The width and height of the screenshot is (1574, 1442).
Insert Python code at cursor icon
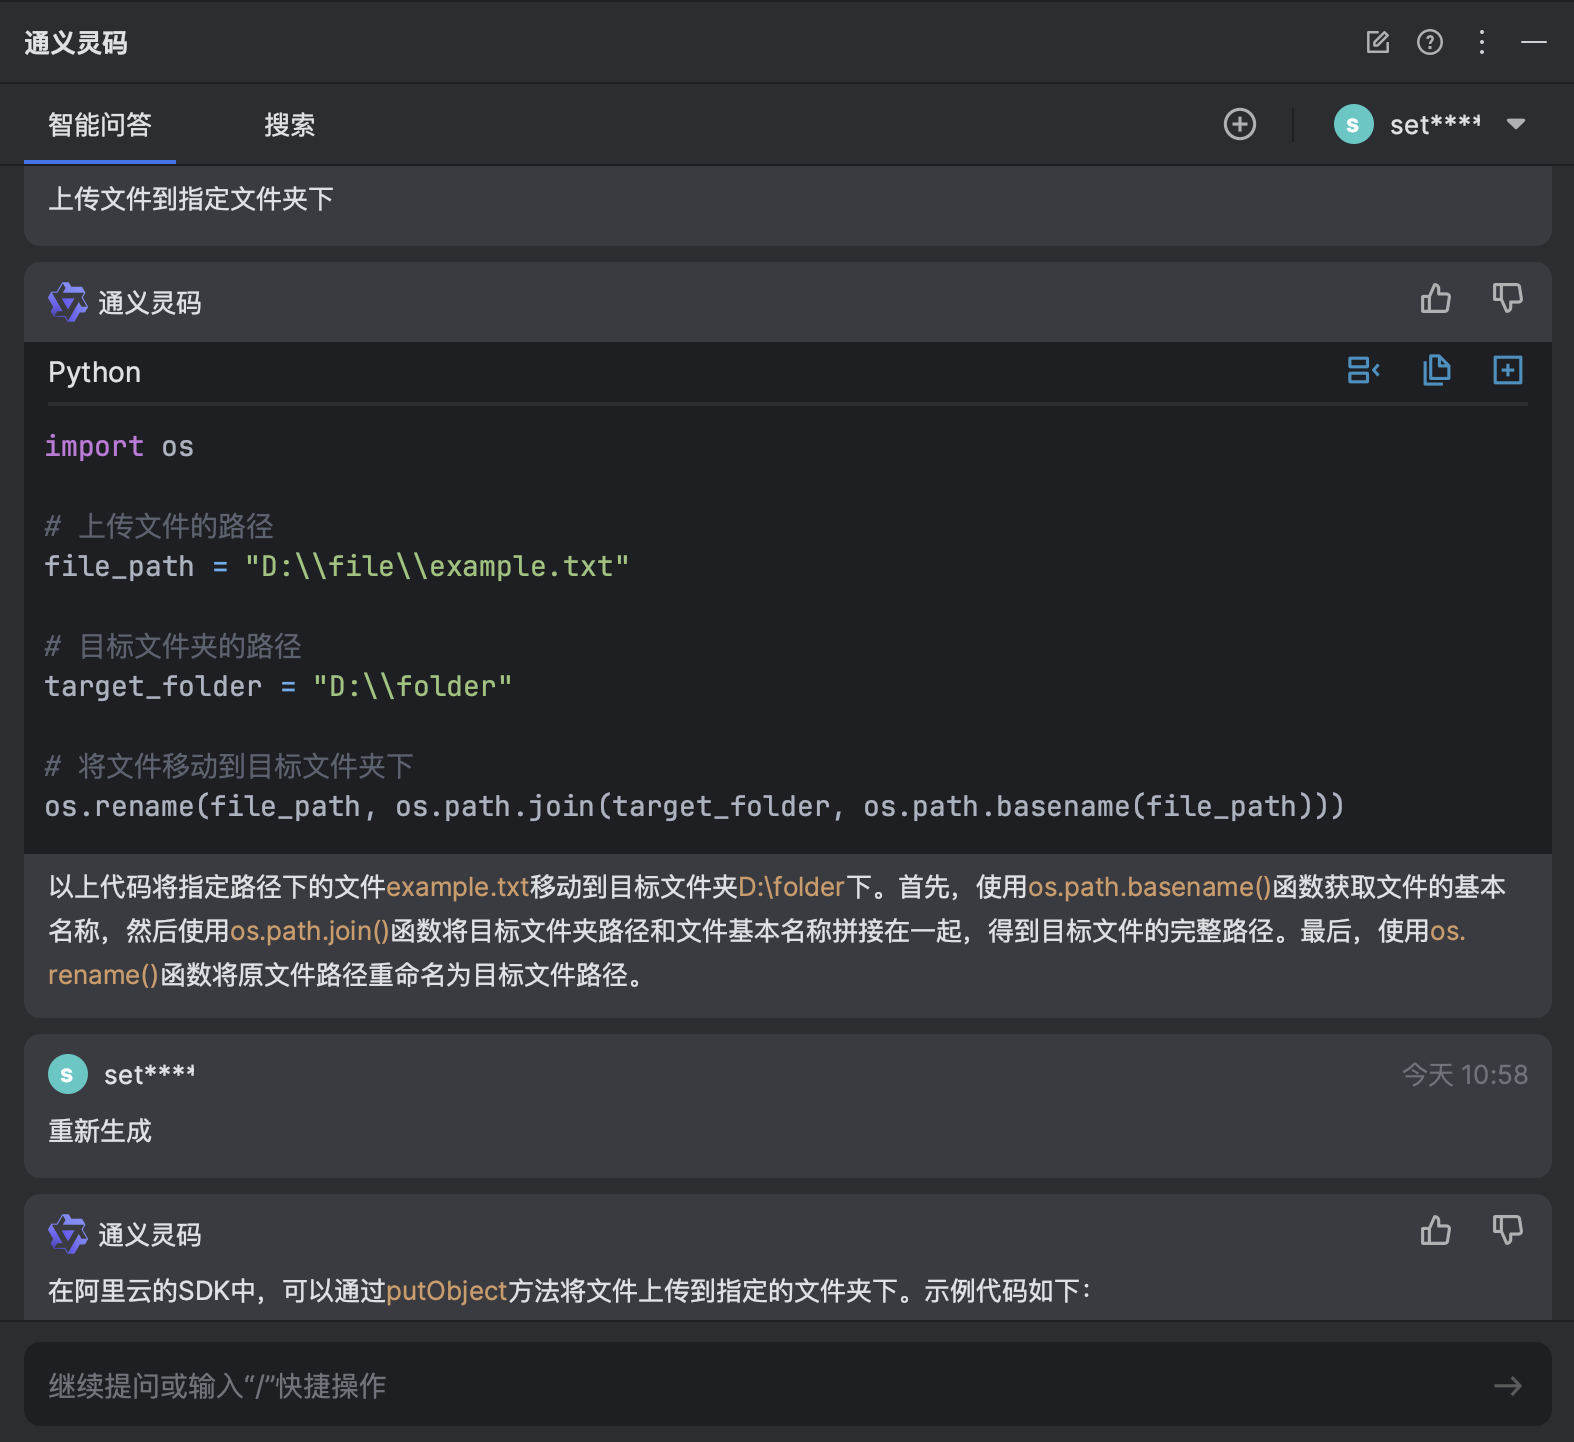pos(1364,370)
